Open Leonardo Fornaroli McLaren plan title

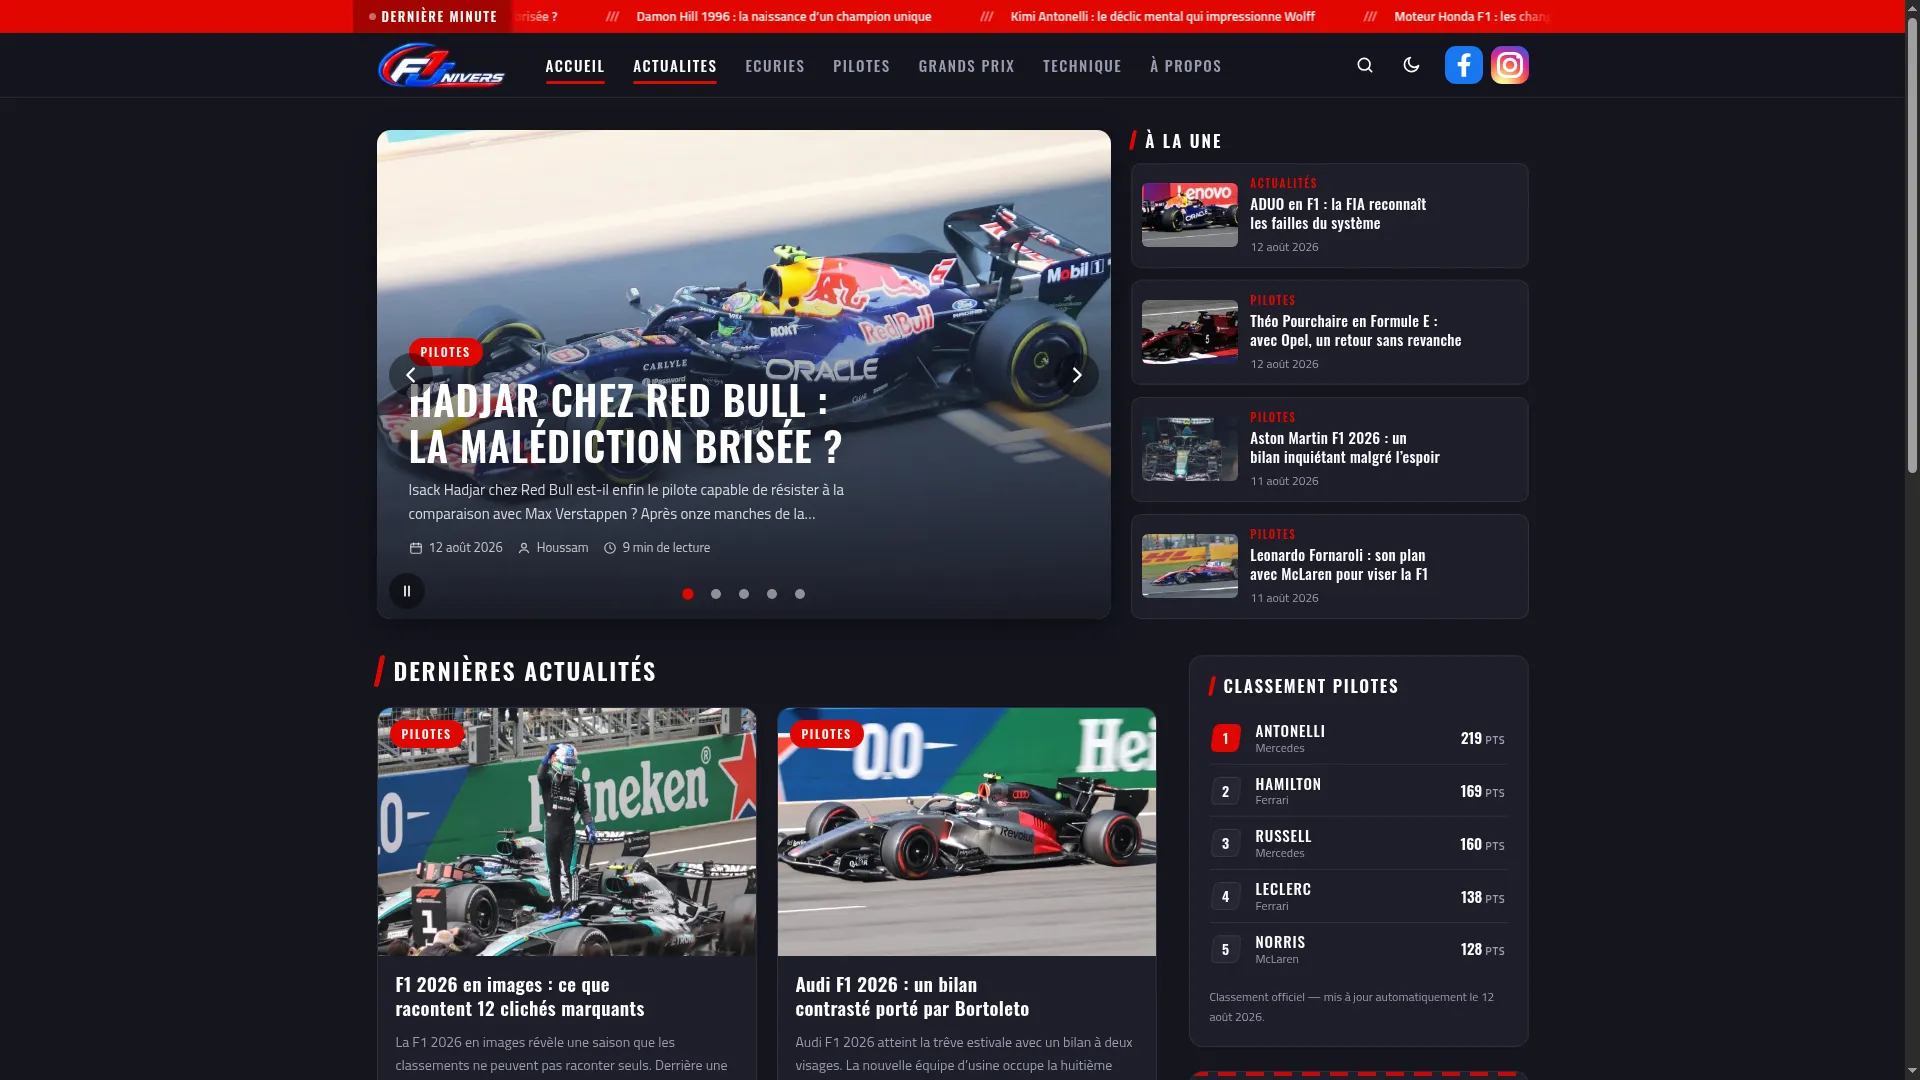[x=1339, y=565]
